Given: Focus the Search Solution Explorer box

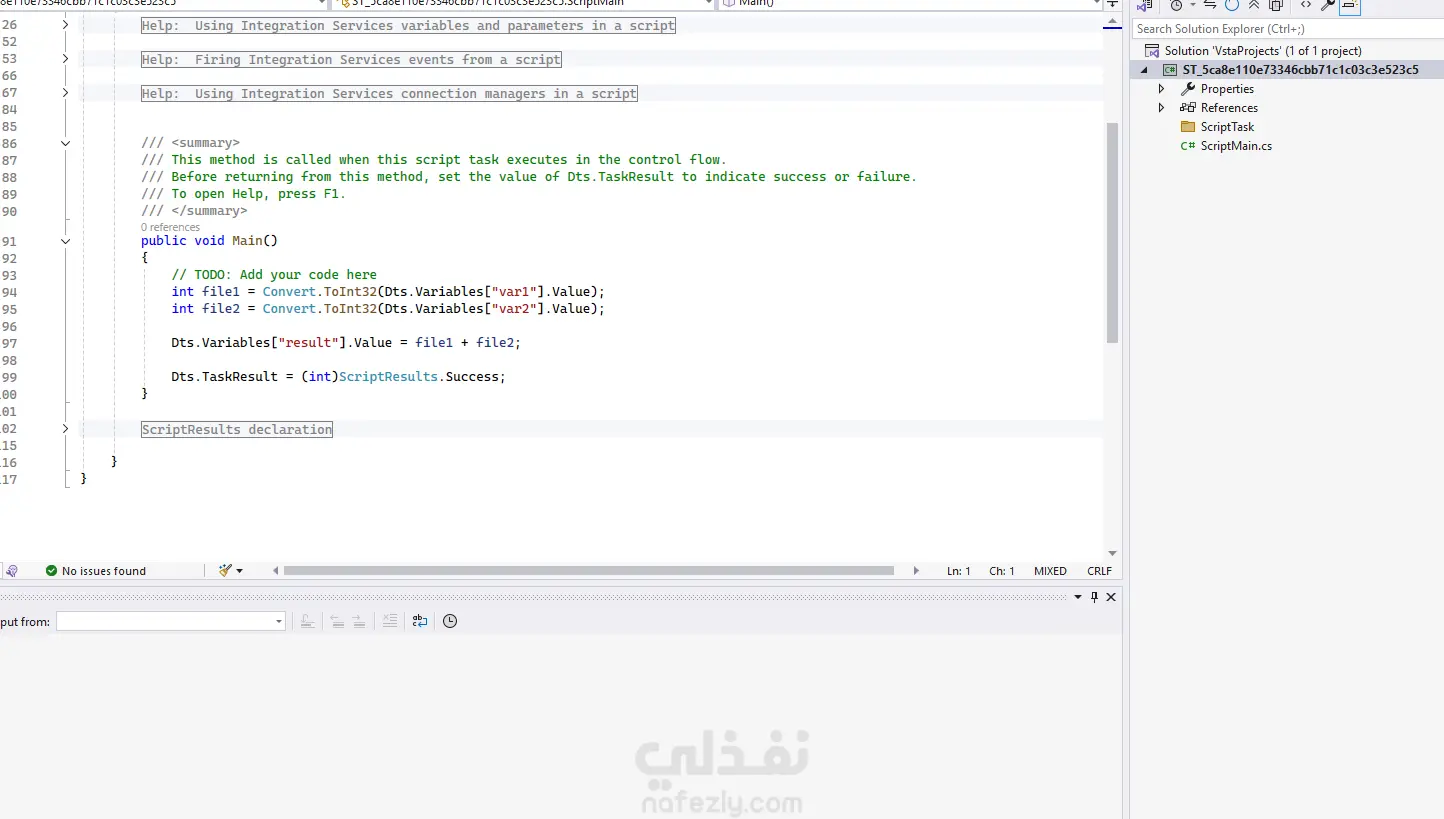Looking at the screenshot, I should tap(1288, 29).
